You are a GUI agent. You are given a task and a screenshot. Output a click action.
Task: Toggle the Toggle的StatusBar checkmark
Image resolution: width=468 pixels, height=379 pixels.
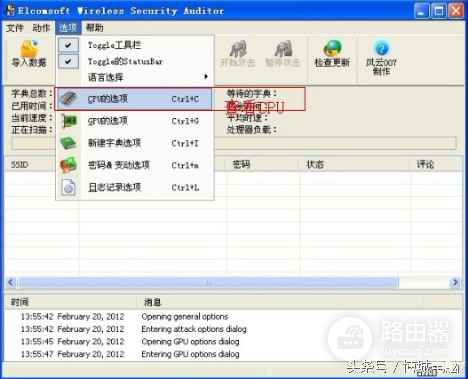point(68,61)
